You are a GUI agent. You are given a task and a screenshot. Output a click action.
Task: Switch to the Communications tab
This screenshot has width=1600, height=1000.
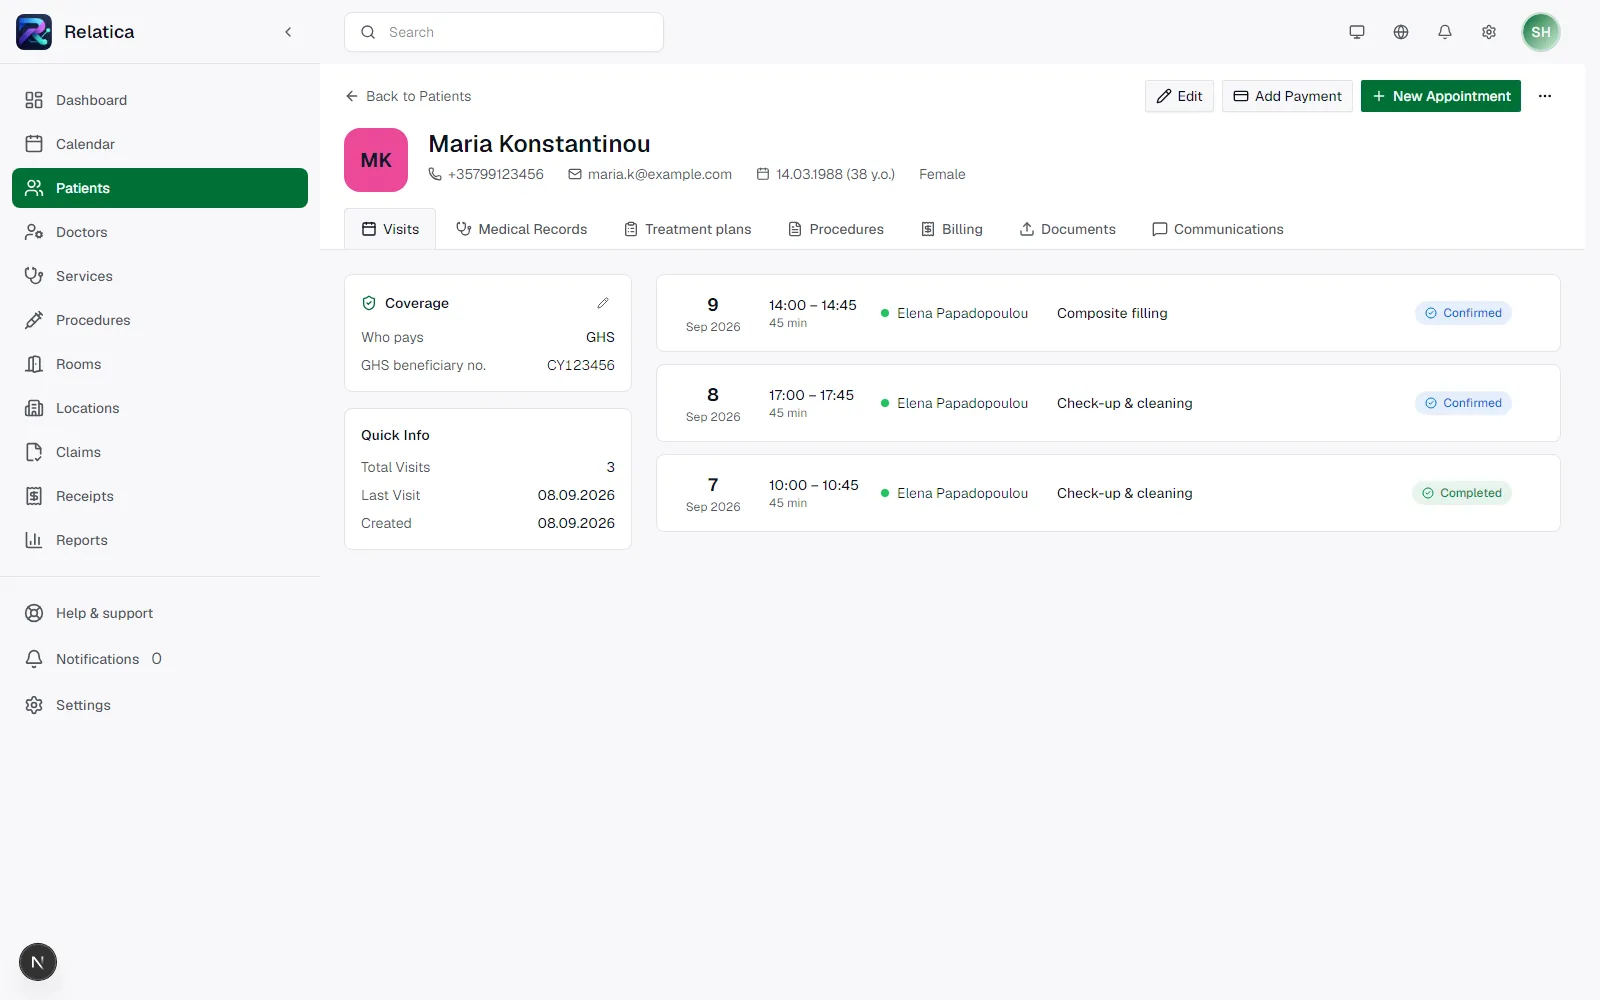1218,229
